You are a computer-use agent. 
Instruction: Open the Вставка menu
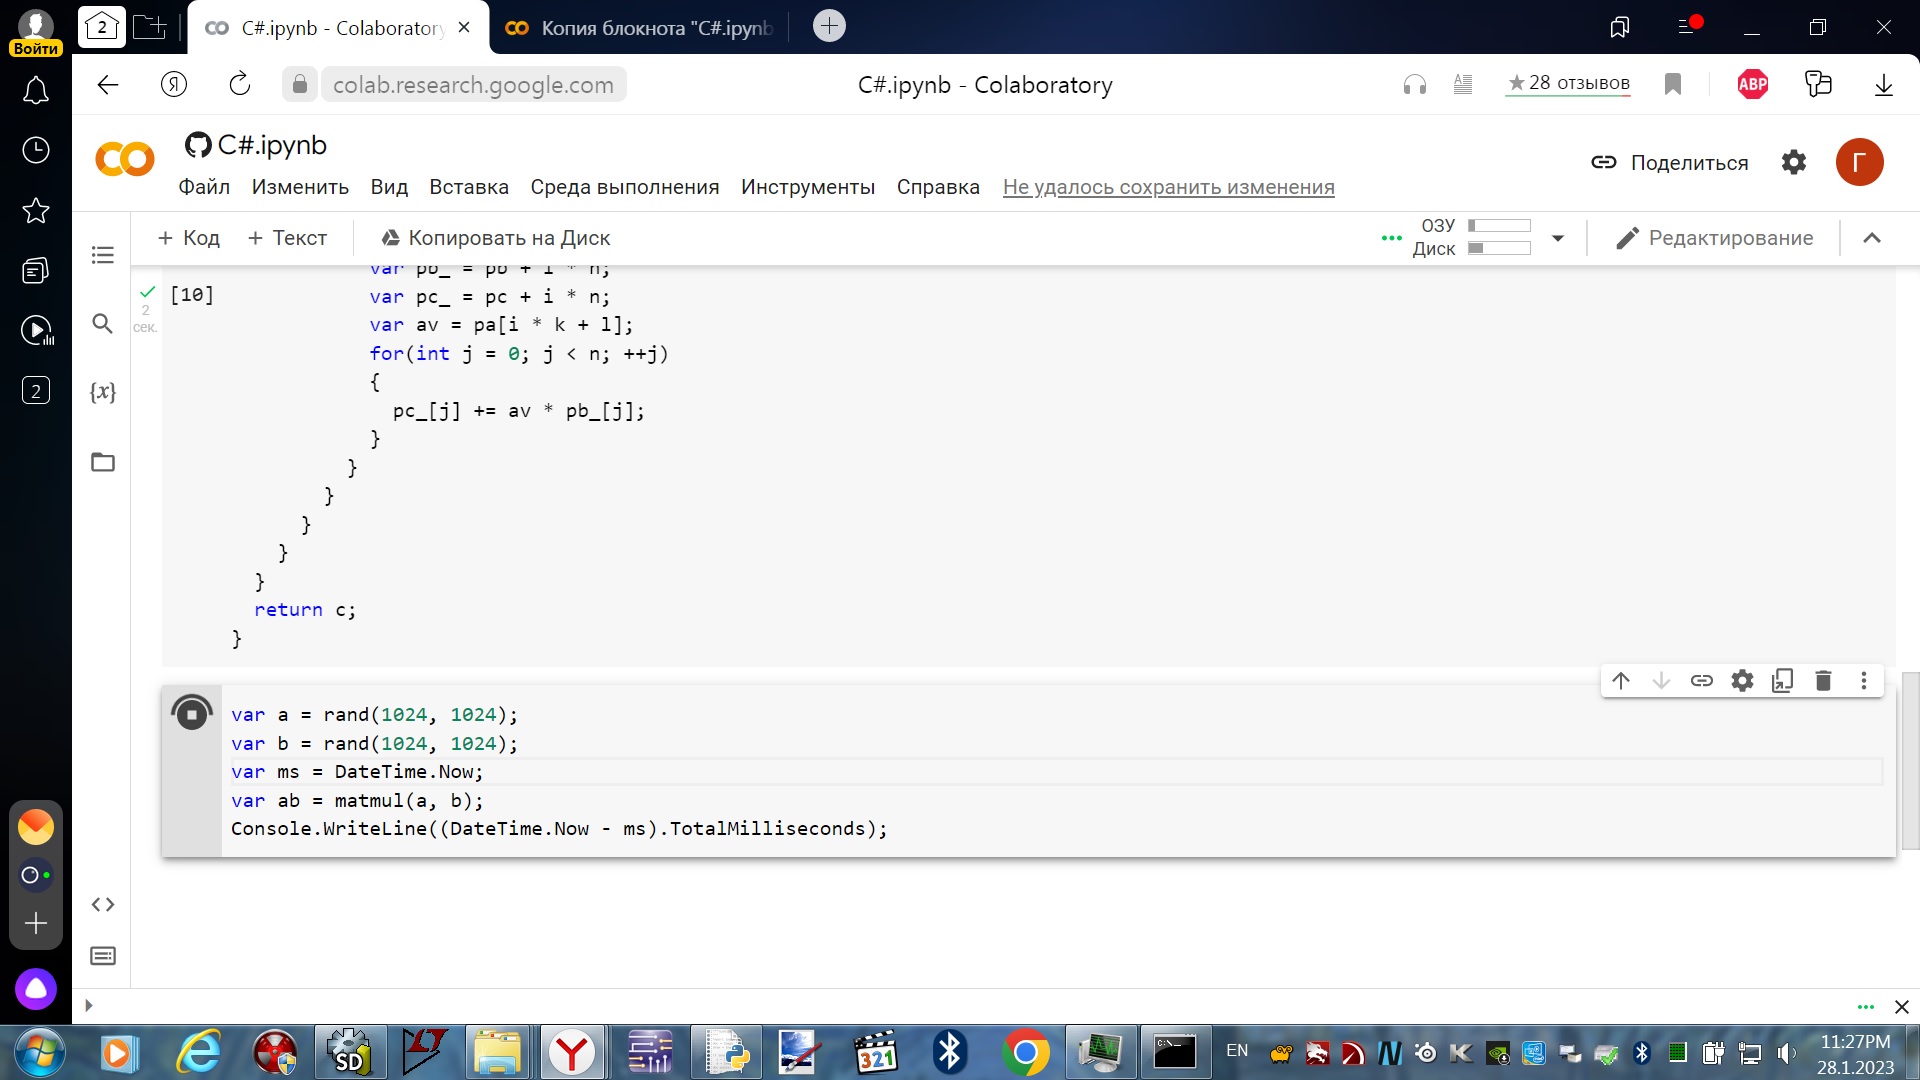coord(468,186)
